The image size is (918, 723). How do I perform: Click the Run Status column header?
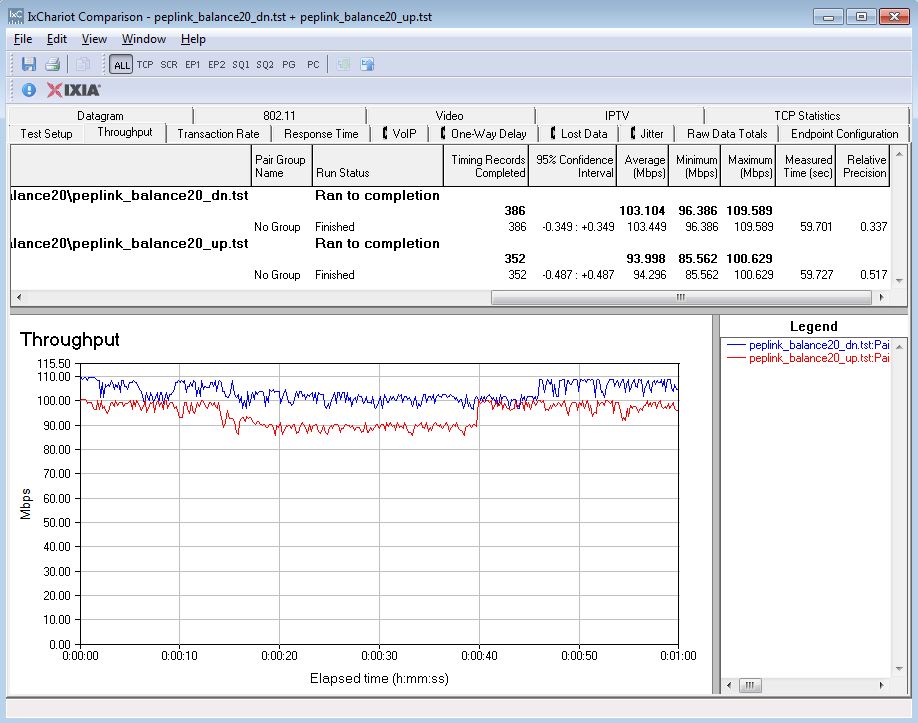click(378, 166)
